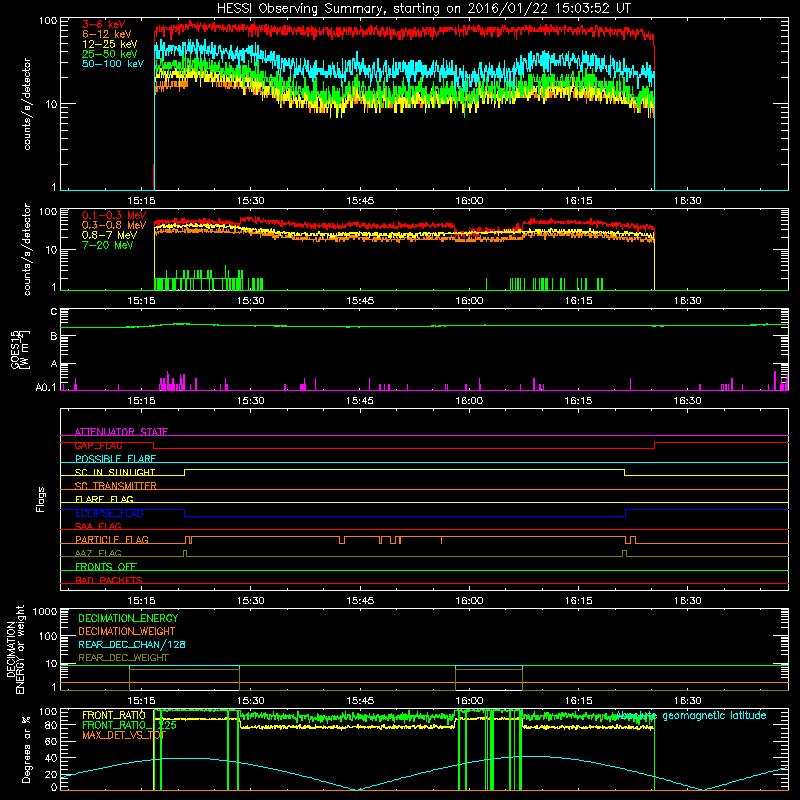The image size is (800, 800).
Task: Select the GAP_FLAG label
Action: (x=98, y=445)
